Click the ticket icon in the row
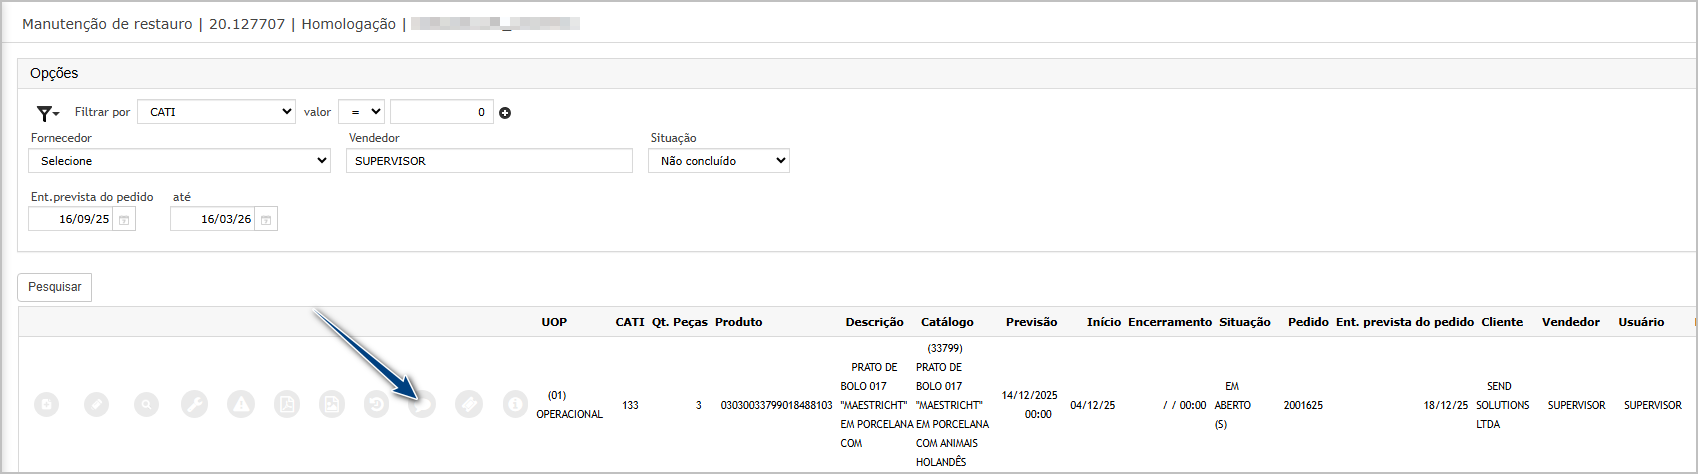 (x=469, y=404)
